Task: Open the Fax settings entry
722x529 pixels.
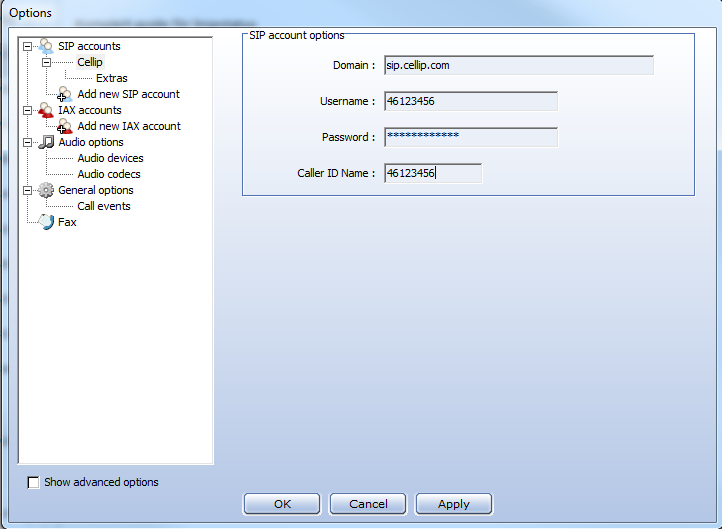Action: [x=67, y=222]
